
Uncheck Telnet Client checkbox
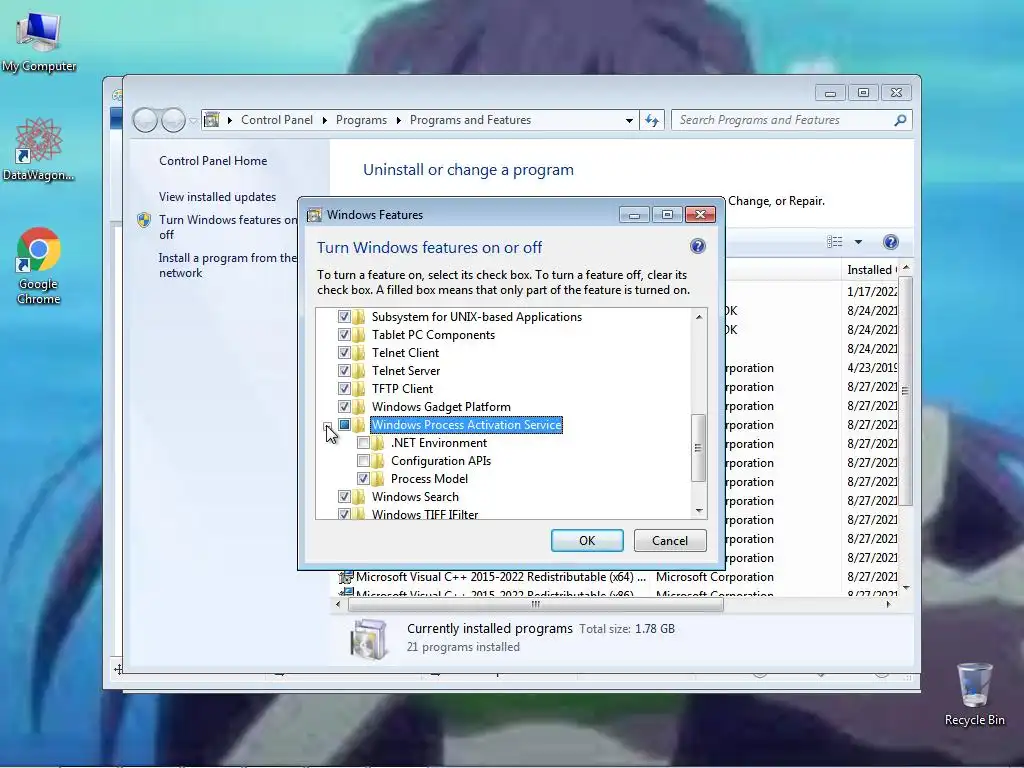pyautogui.click(x=344, y=353)
